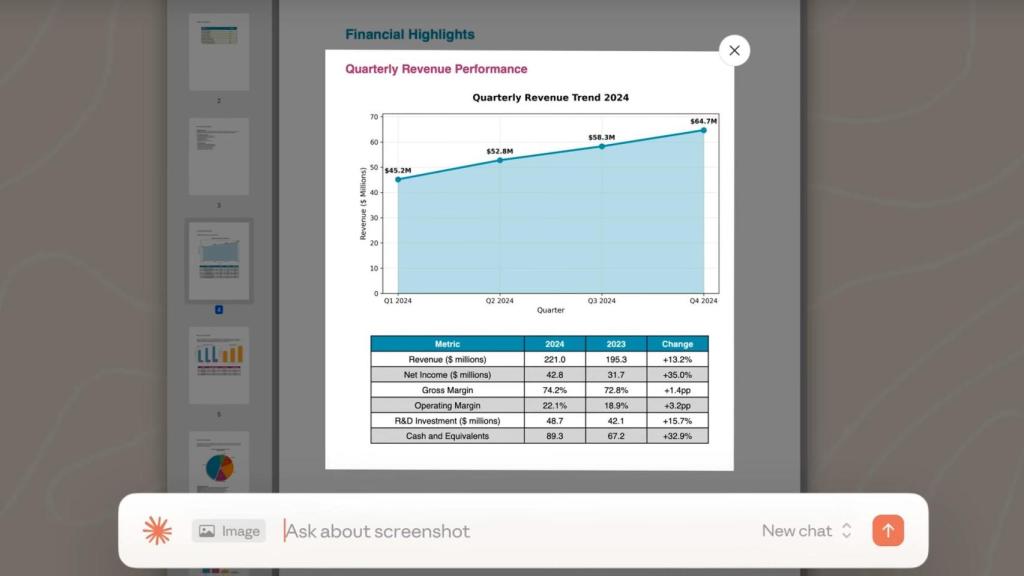1024x576 pixels.
Task: Click the Image attachment chip
Action: [229, 531]
